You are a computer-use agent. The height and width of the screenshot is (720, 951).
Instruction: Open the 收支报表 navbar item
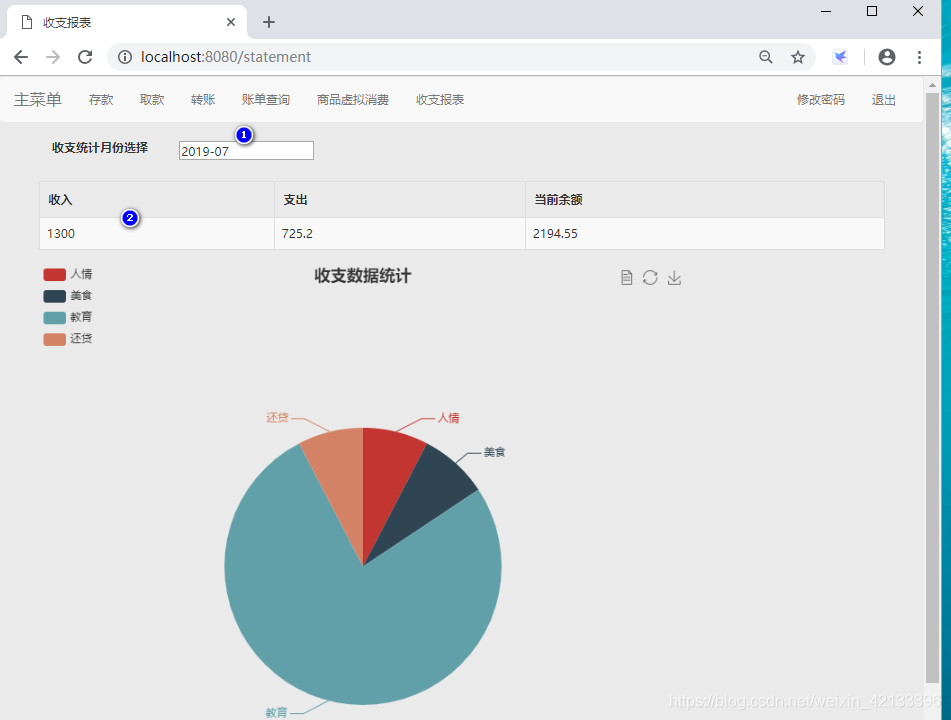pos(440,99)
